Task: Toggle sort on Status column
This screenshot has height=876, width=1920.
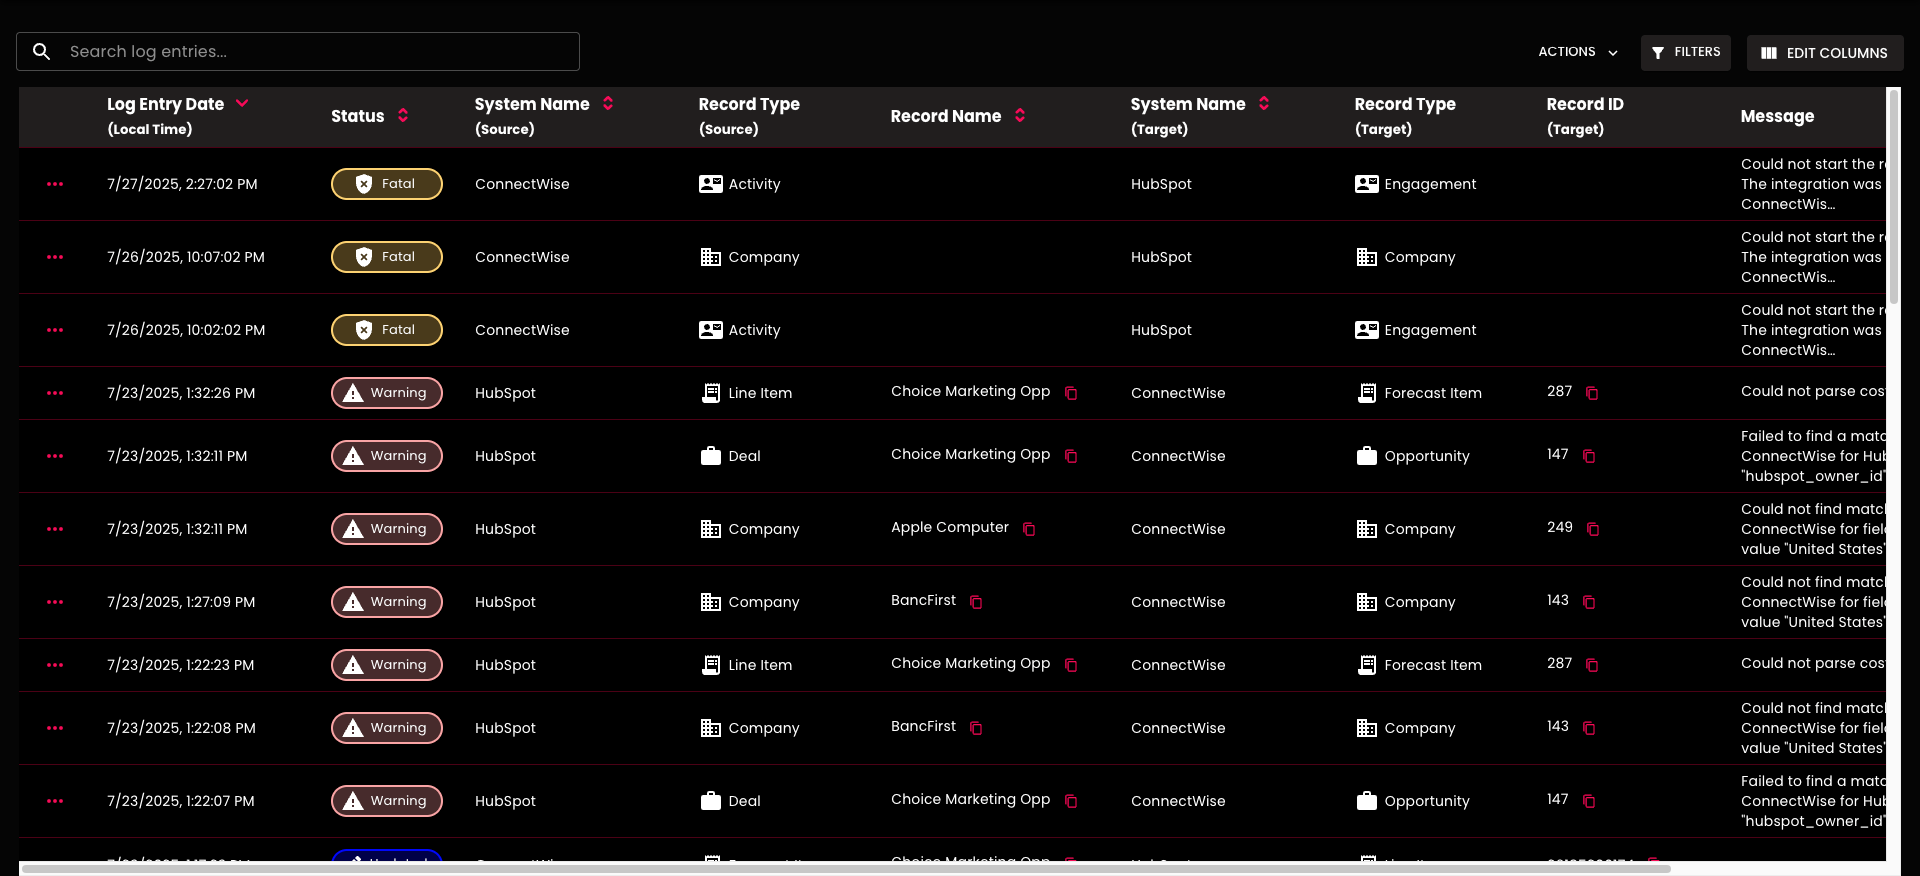Action: [x=403, y=116]
